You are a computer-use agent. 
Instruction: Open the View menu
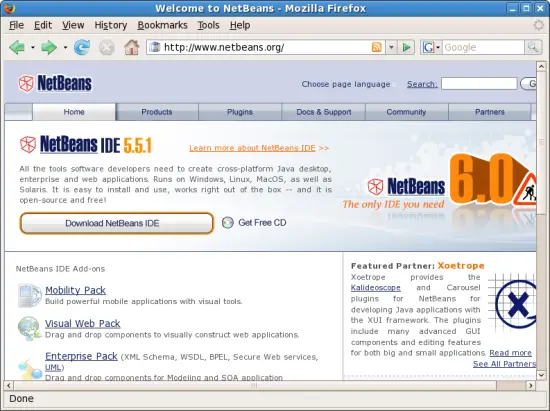click(73, 25)
